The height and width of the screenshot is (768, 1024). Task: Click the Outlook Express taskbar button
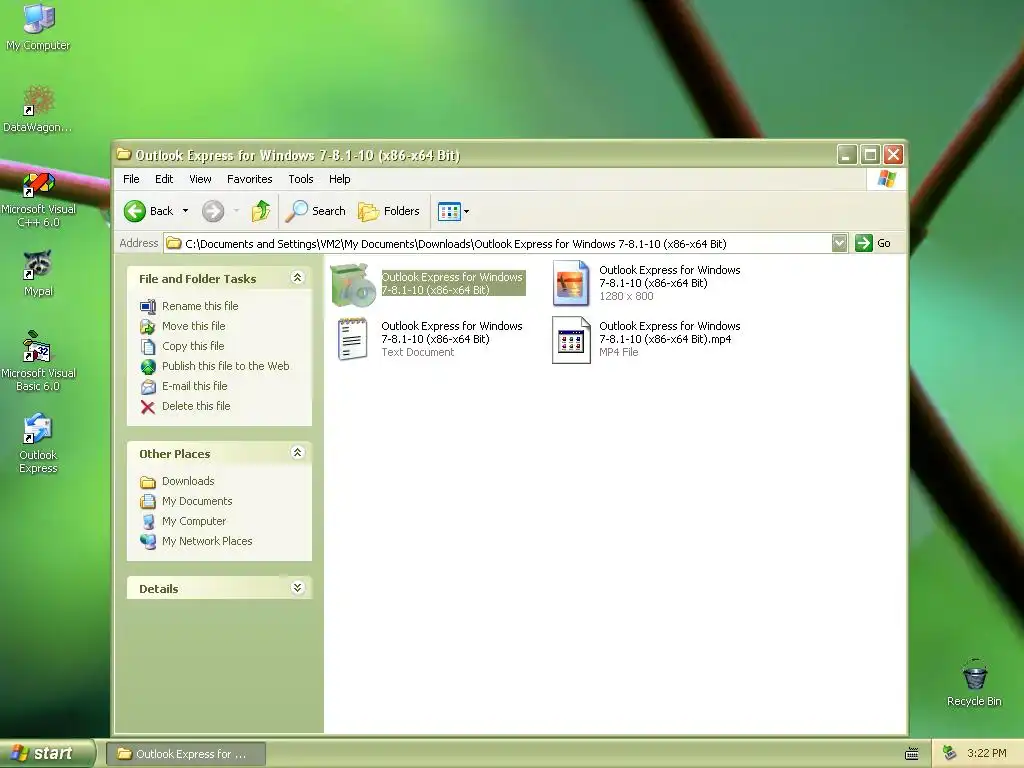[185, 754]
